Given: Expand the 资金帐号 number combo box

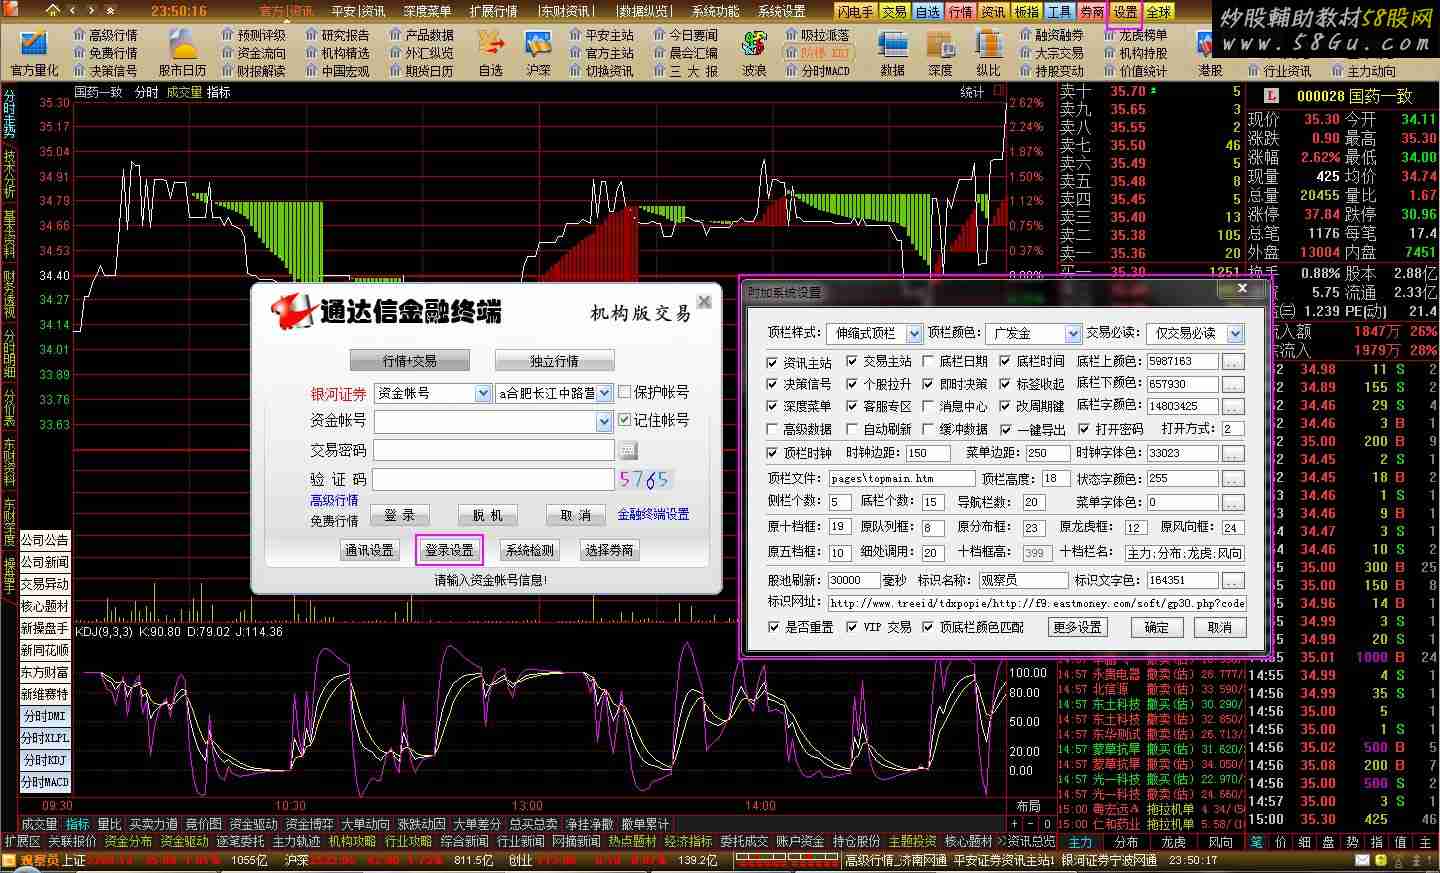Looking at the screenshot, I should tap(604, 422).
